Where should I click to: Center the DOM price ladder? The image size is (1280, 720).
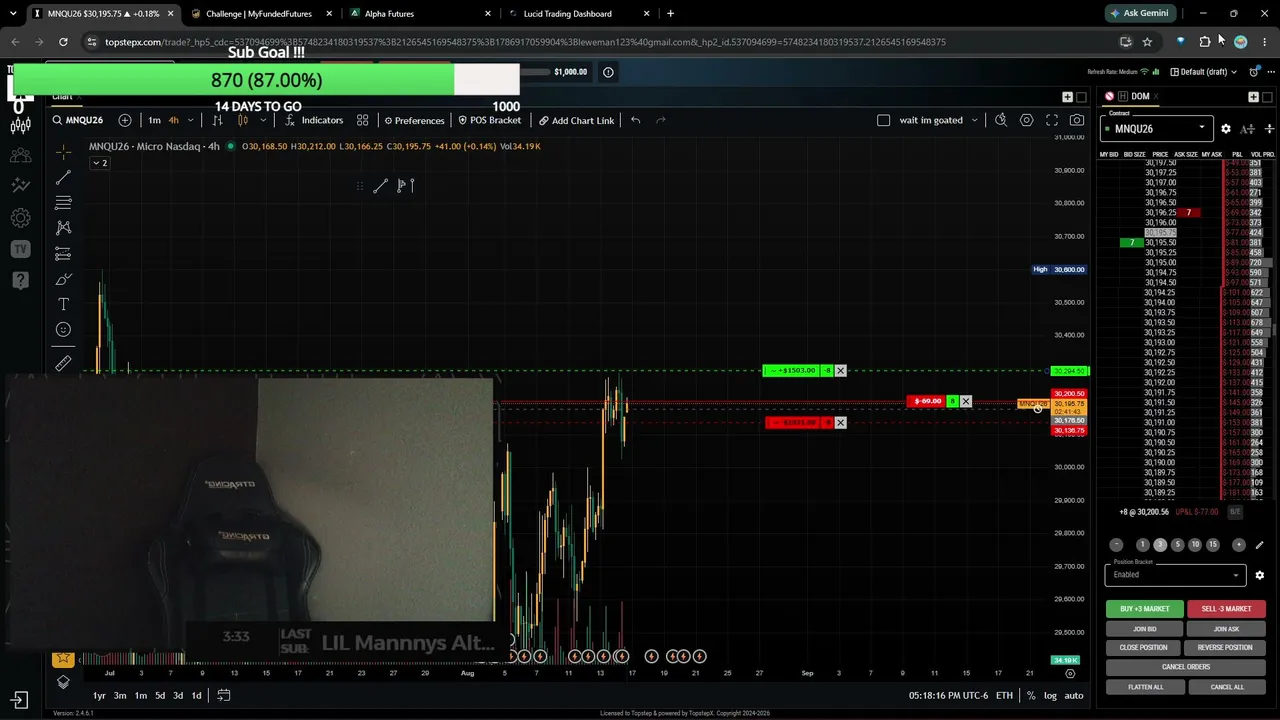point(1270,129)
